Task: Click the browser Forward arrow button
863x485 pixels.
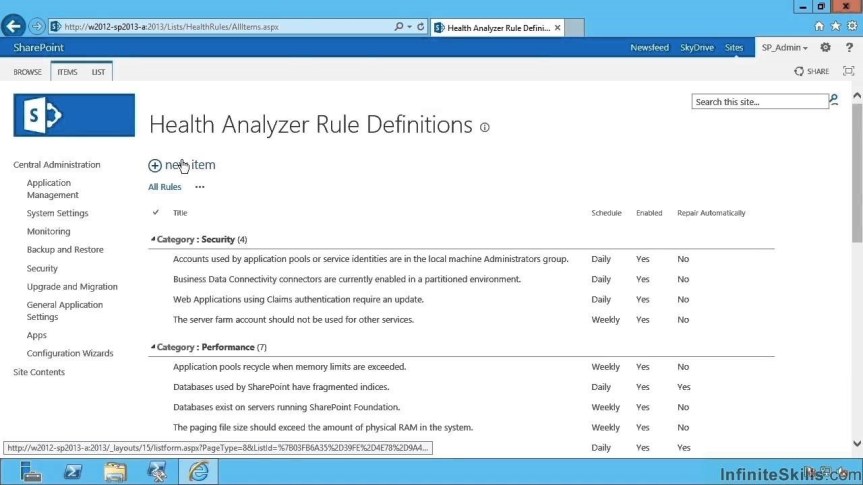Action: click(x=36, y=26)
